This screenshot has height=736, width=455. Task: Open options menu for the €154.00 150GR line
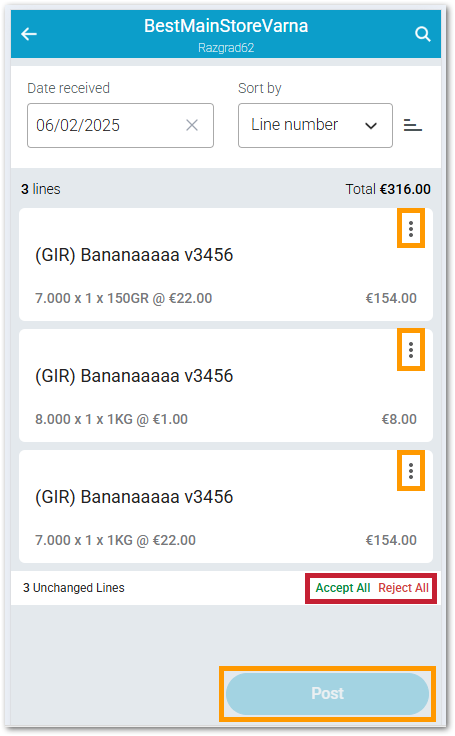pos(411,229)
